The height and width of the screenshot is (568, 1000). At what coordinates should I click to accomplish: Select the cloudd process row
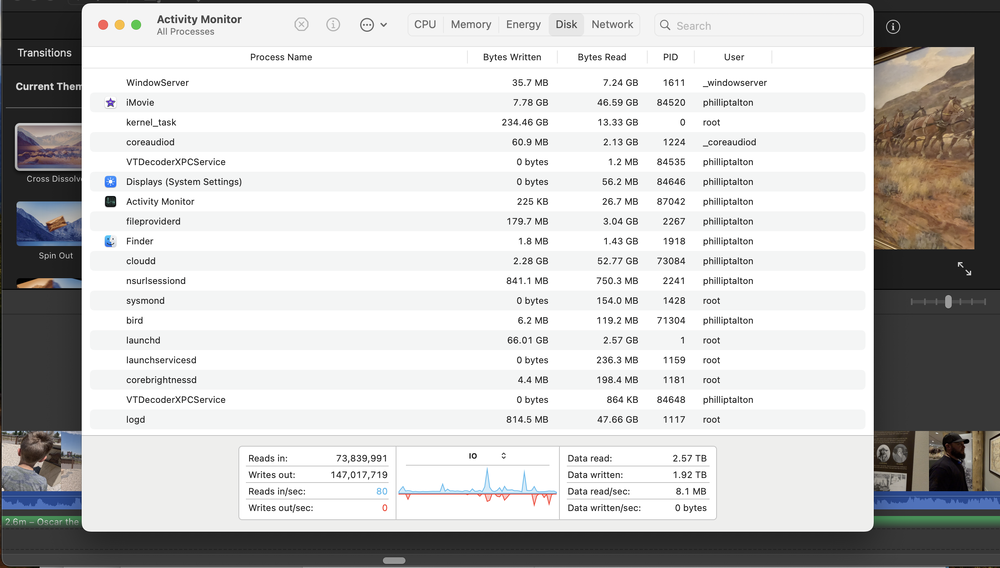pyautogui.click(x=478, y=261)
